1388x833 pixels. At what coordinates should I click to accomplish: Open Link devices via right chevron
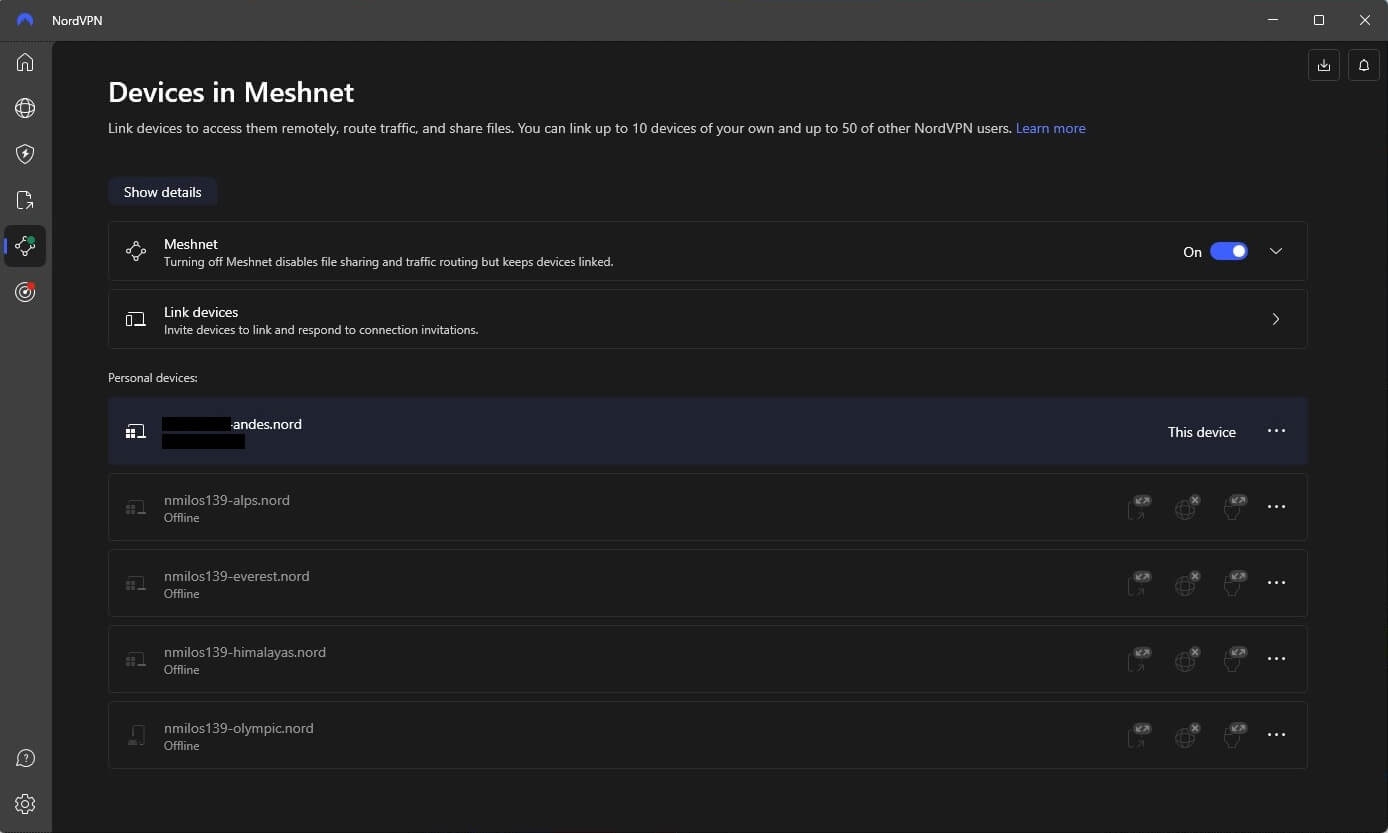tap(1276, 319)
